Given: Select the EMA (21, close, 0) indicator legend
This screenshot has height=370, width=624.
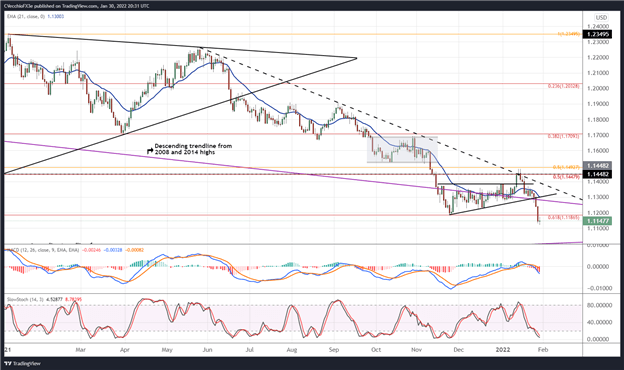Looking at the screenshot, I should [x=35, y=16].
